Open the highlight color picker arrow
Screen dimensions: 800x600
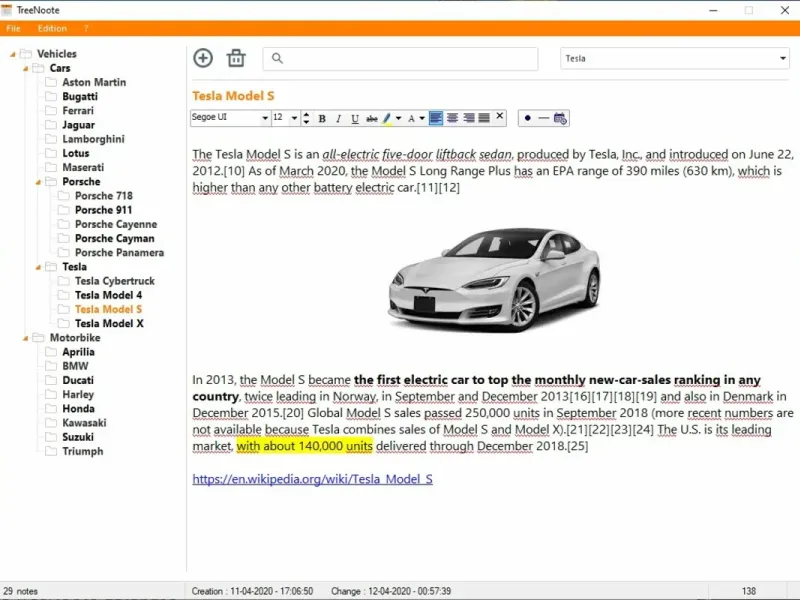pyautogui.click(x=399, y=118)
